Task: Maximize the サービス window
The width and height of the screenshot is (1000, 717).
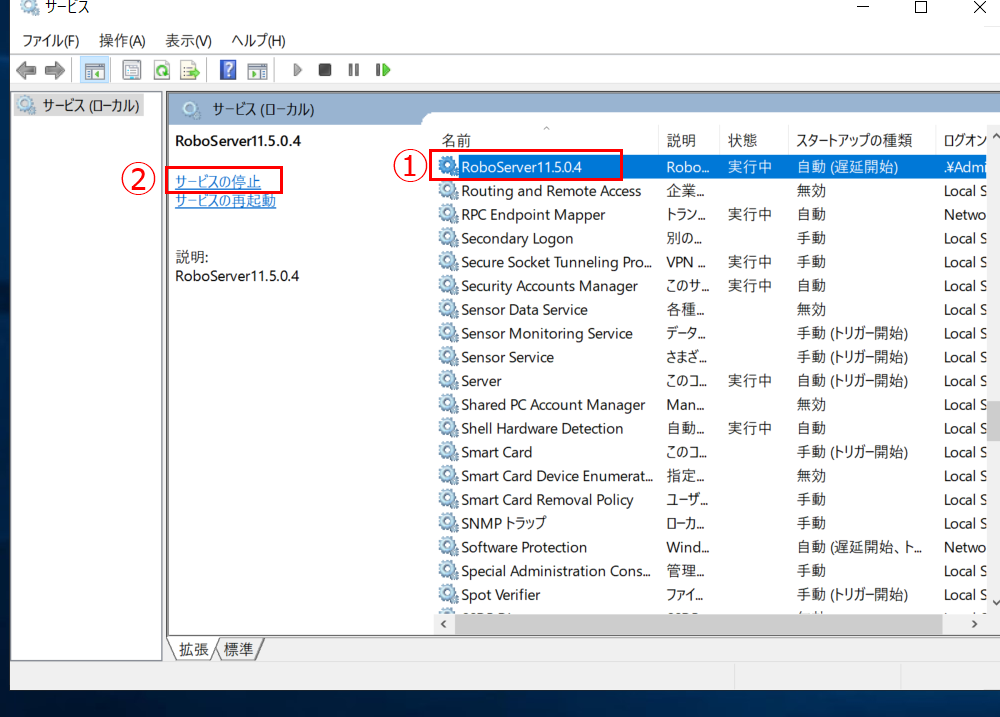Action: 921,8
